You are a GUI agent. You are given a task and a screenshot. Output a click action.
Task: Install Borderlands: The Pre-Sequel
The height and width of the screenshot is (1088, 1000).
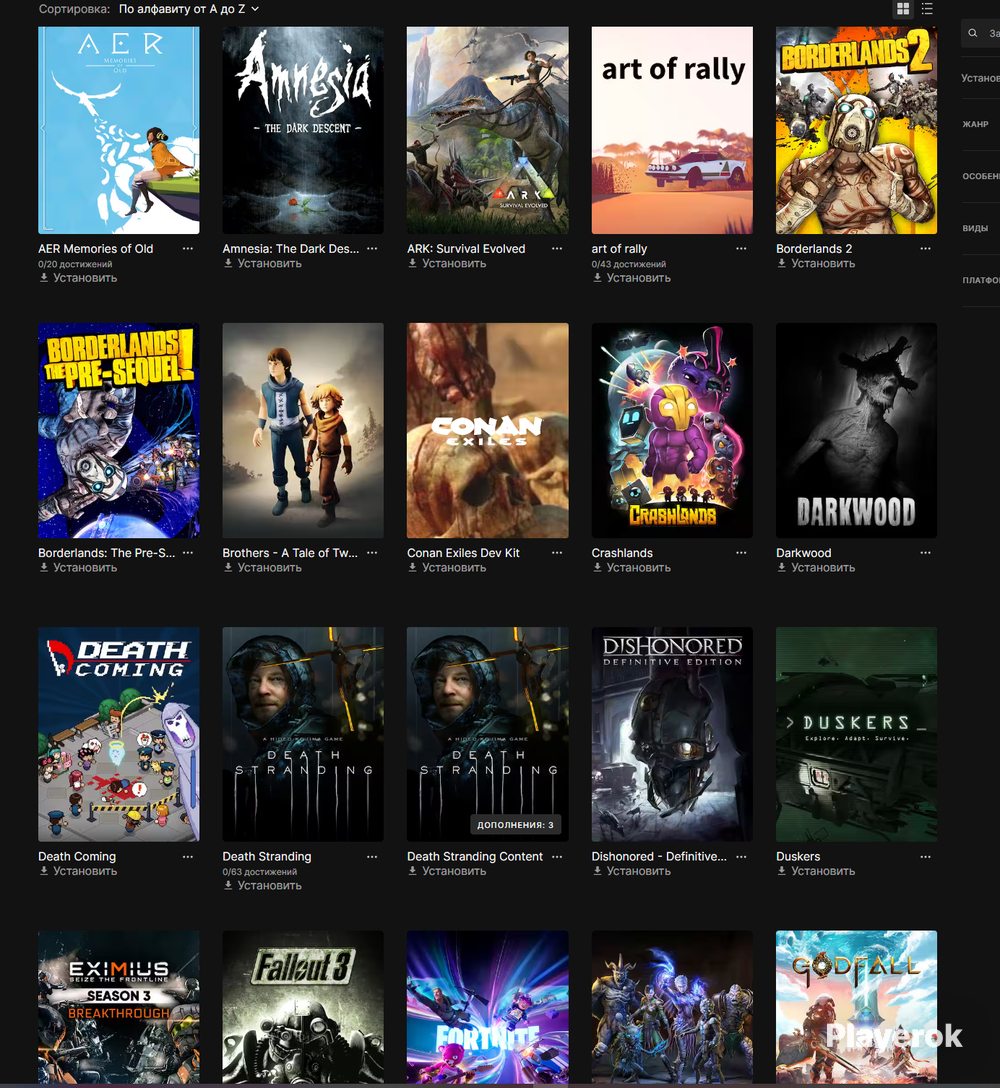pyautogui.click(x=78, y=568)
